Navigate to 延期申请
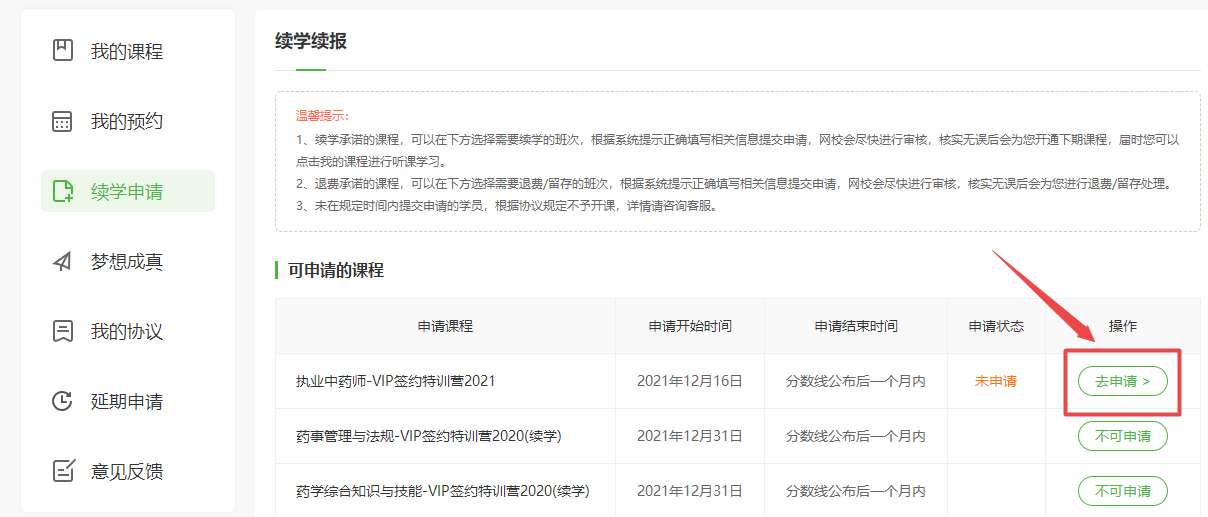 (x=126, y=401)
